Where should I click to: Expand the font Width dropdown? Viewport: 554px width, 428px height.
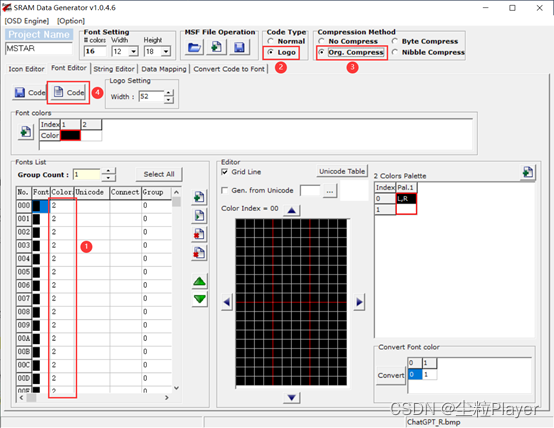[134, 52]
